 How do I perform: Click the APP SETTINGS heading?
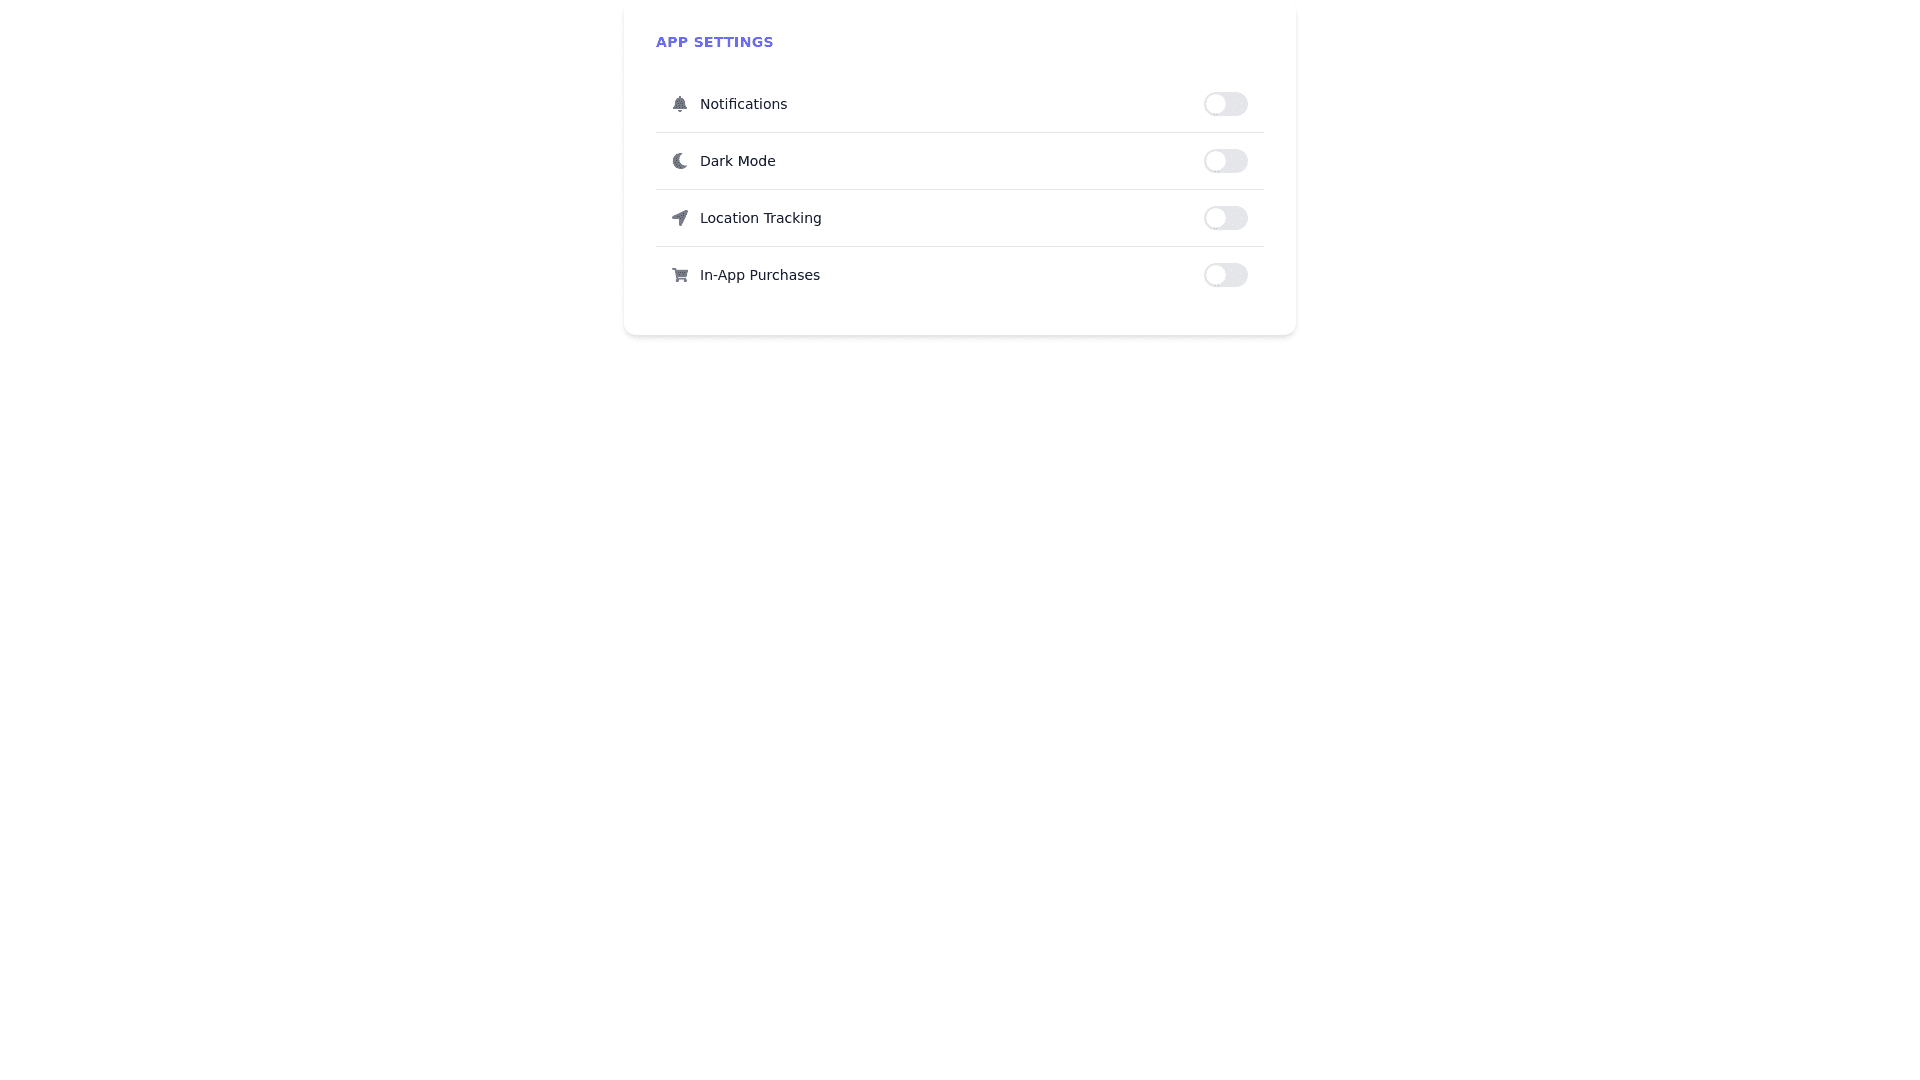pos(714,42)
